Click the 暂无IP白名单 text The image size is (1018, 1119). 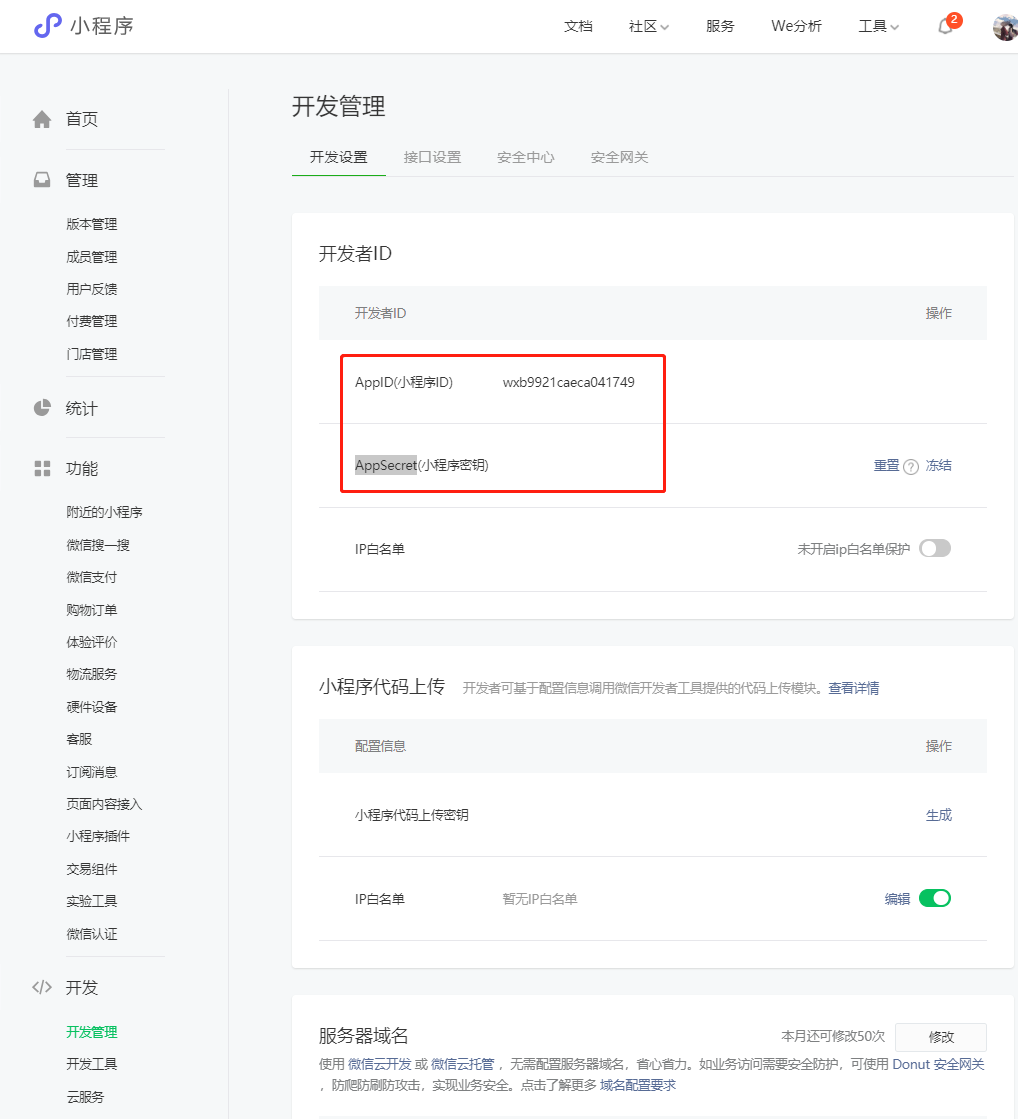pos(540,899)
